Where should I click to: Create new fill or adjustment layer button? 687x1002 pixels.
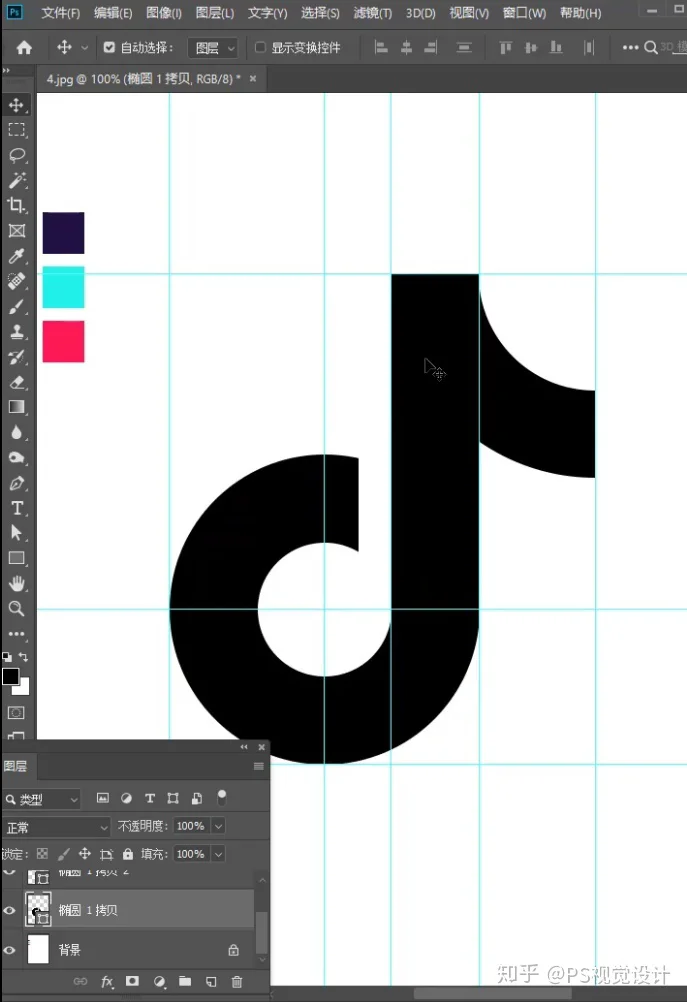coord(159,982)
